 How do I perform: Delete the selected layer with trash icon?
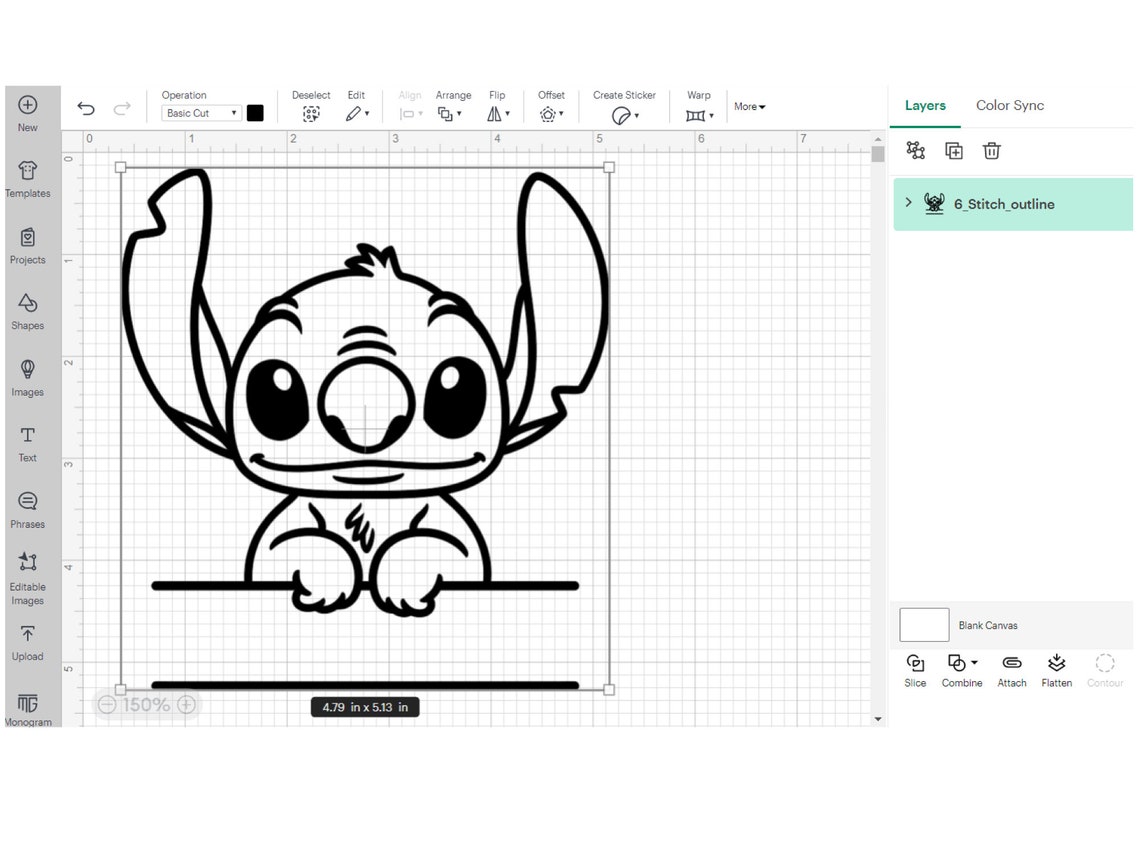[991, 150]
